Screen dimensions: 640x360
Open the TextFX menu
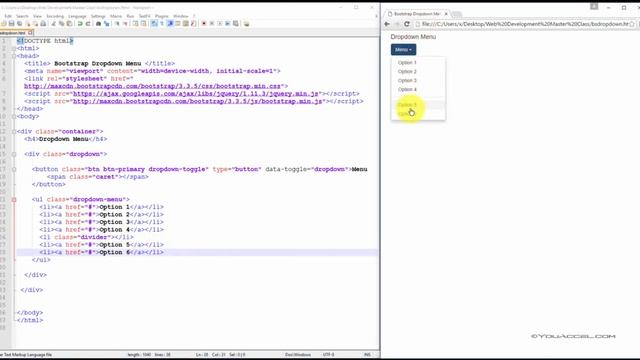[x=144, y=16]
